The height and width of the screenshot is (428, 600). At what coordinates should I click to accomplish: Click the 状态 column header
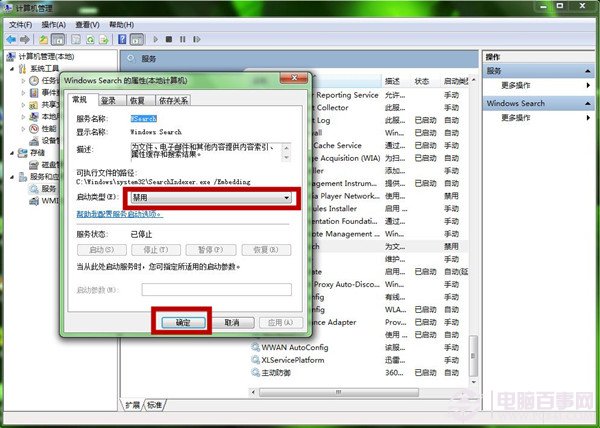[422, 81]
